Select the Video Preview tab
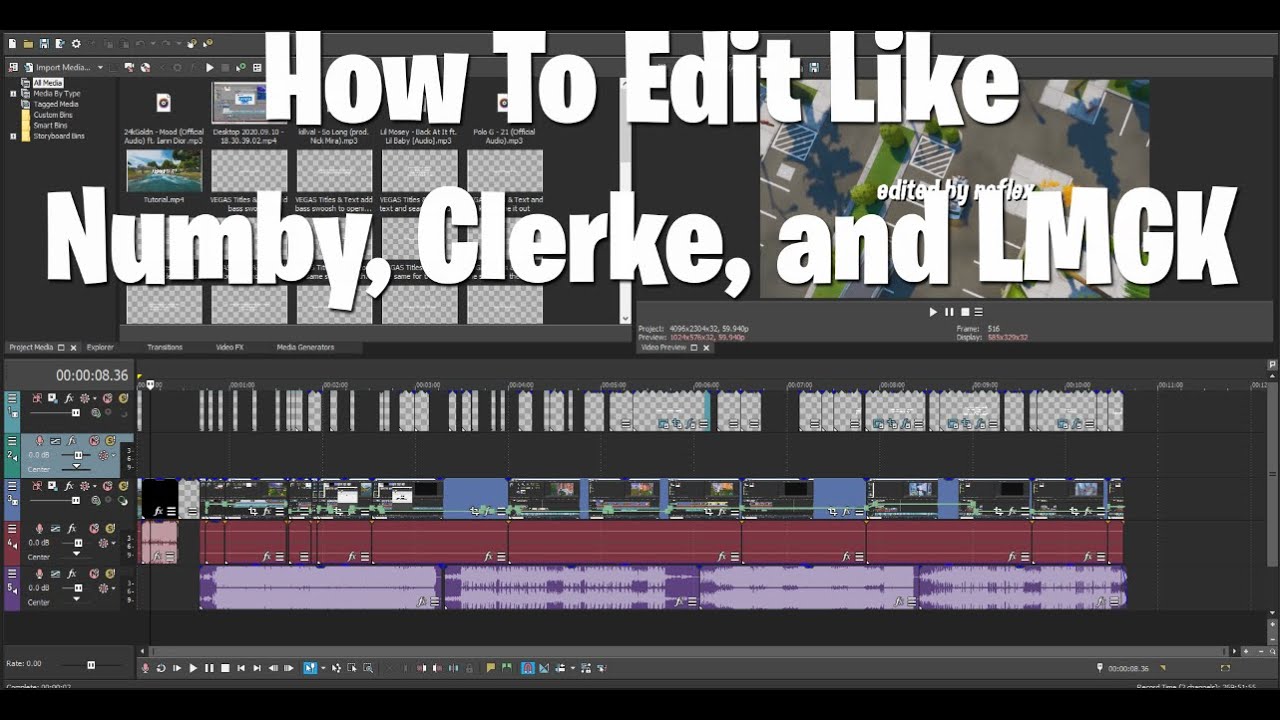This screenshot has height=720, width=1280. [x=664, y=347]
